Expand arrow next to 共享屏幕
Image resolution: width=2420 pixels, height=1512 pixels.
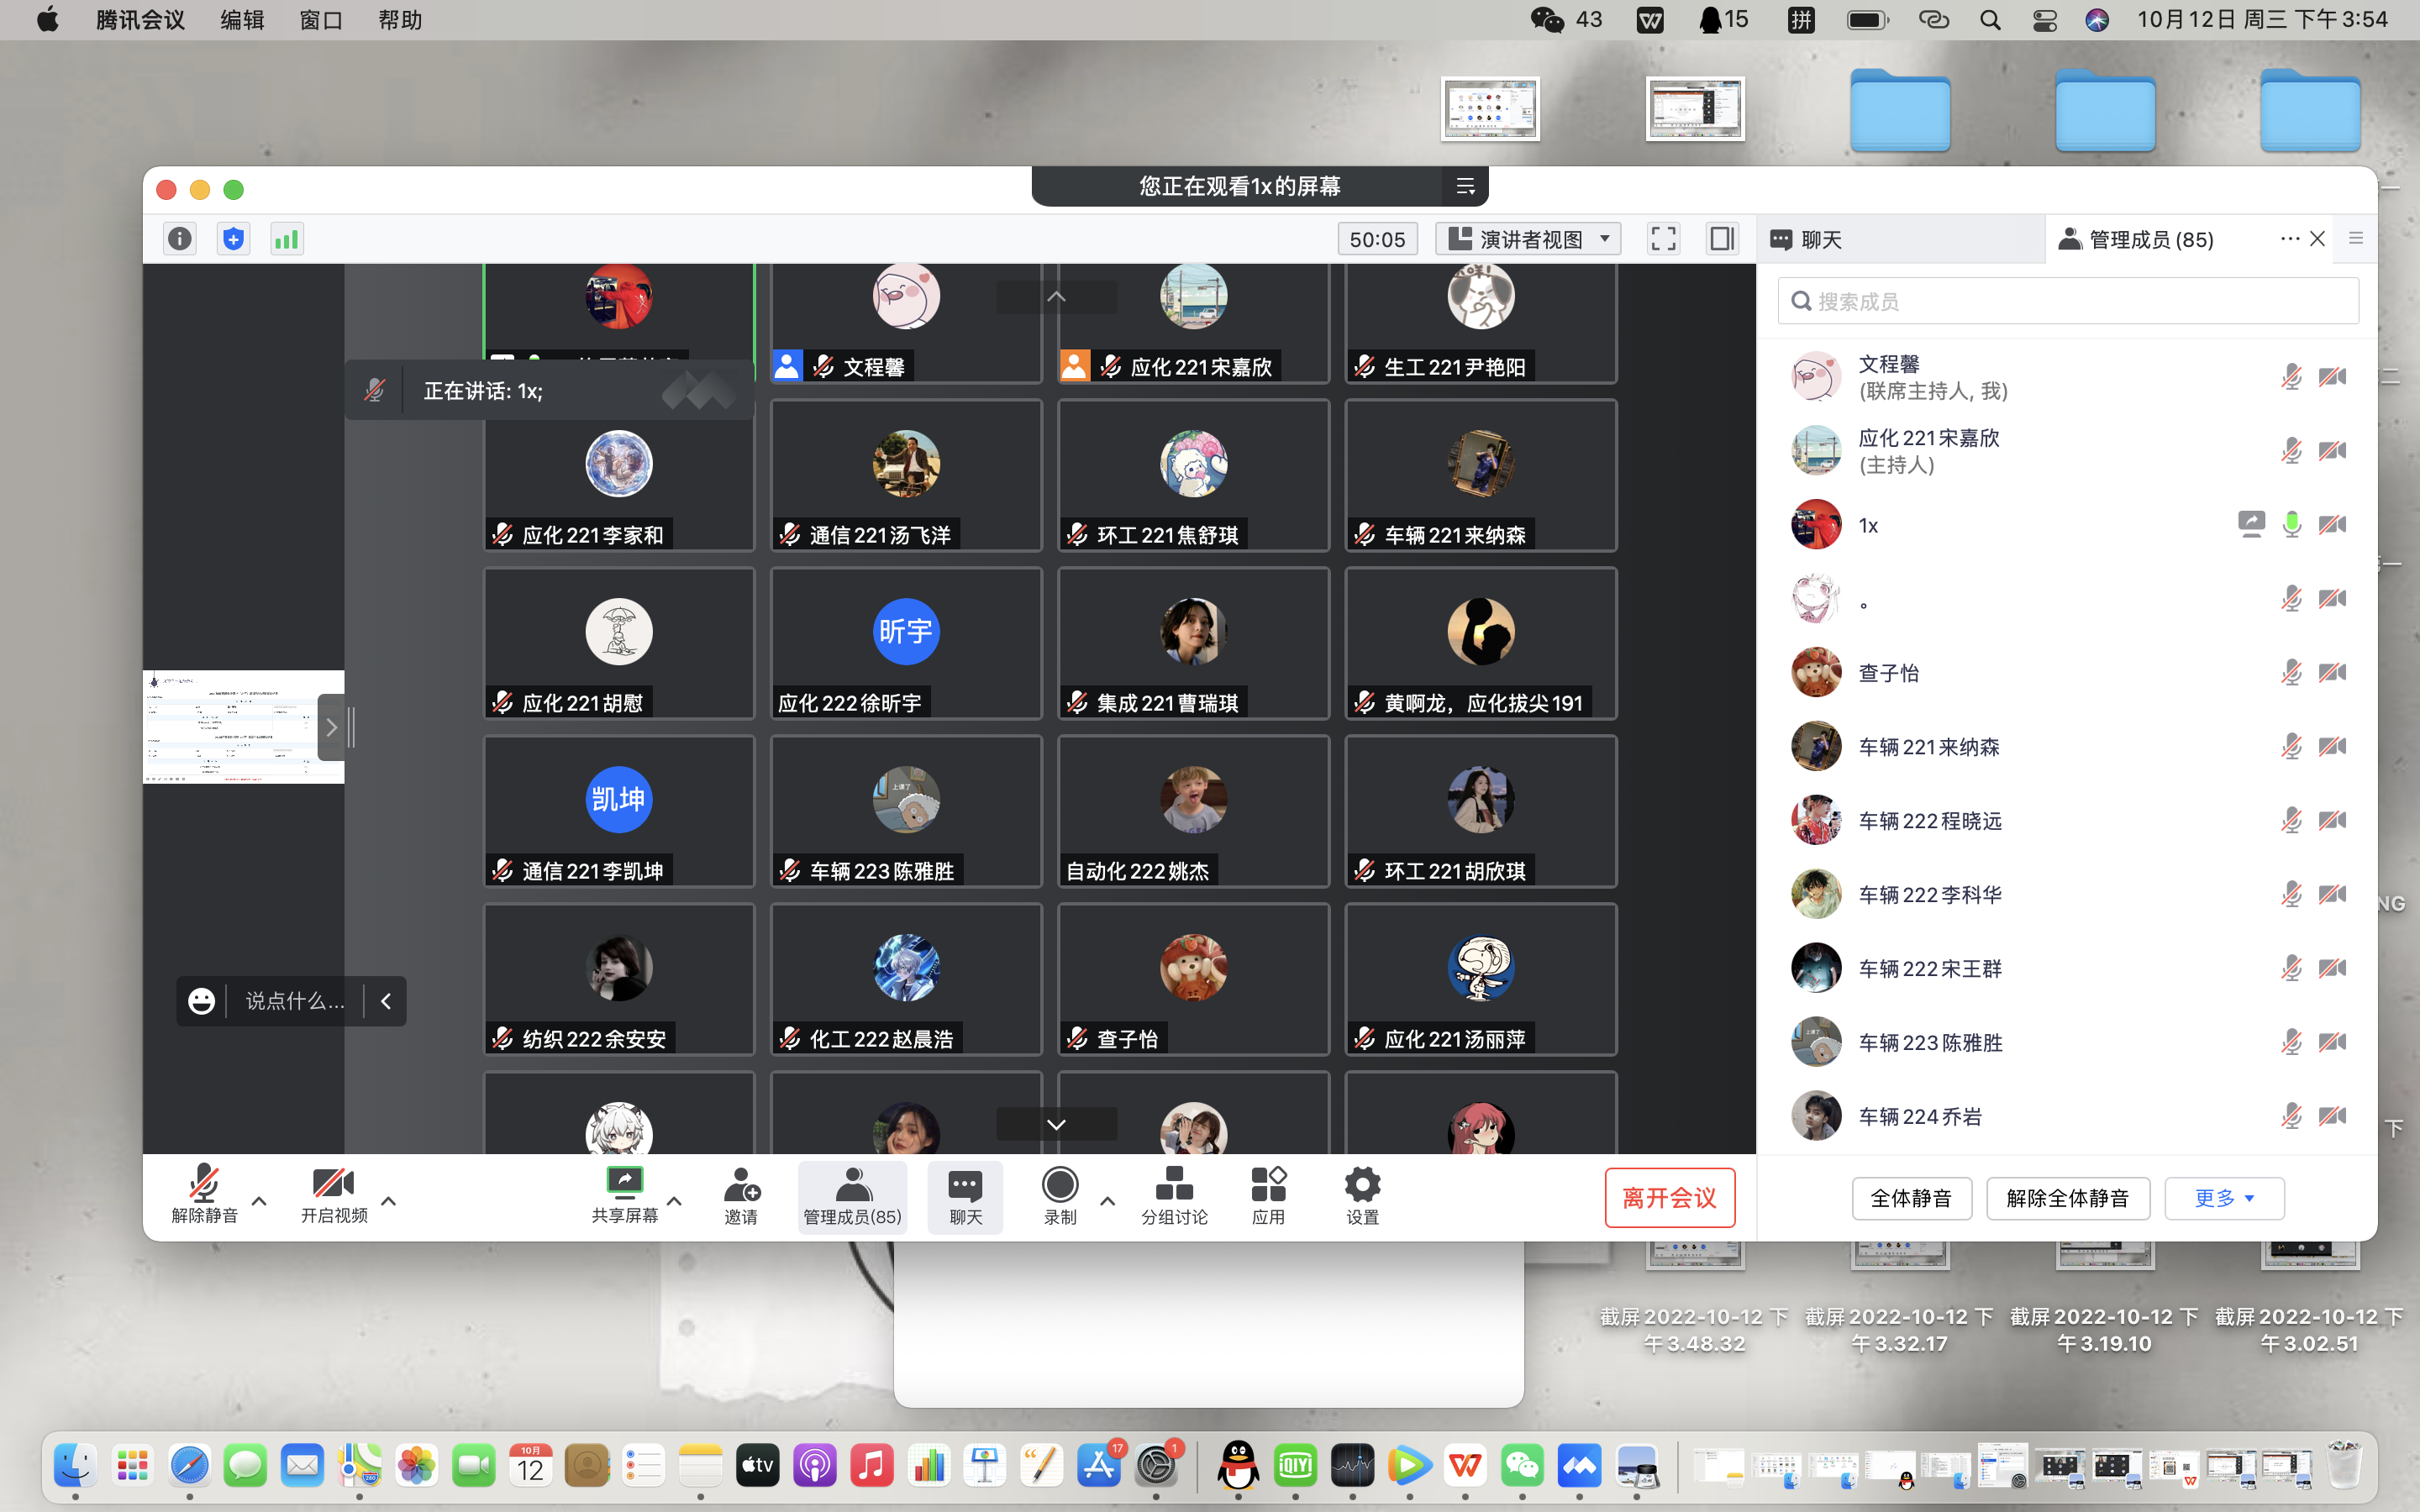click(675, 1201)
